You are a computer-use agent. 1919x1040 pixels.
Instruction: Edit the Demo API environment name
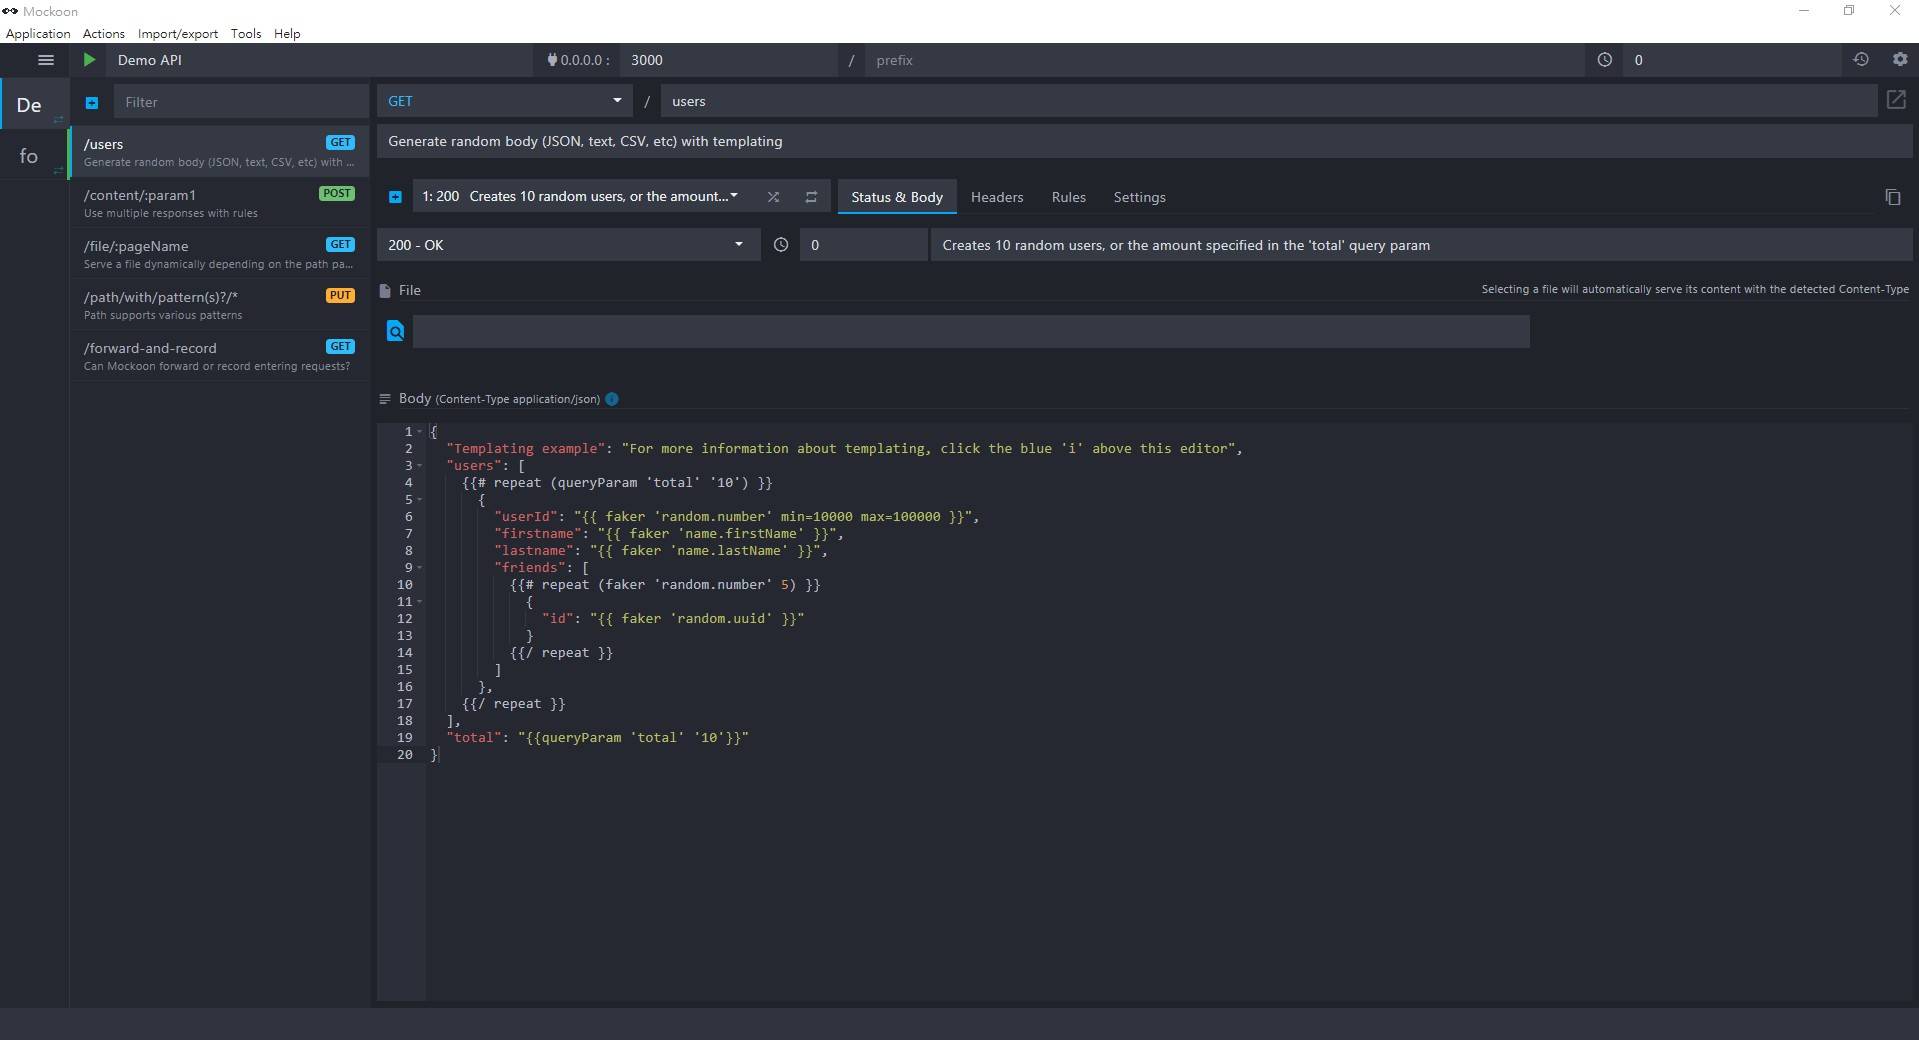(320, 60)
